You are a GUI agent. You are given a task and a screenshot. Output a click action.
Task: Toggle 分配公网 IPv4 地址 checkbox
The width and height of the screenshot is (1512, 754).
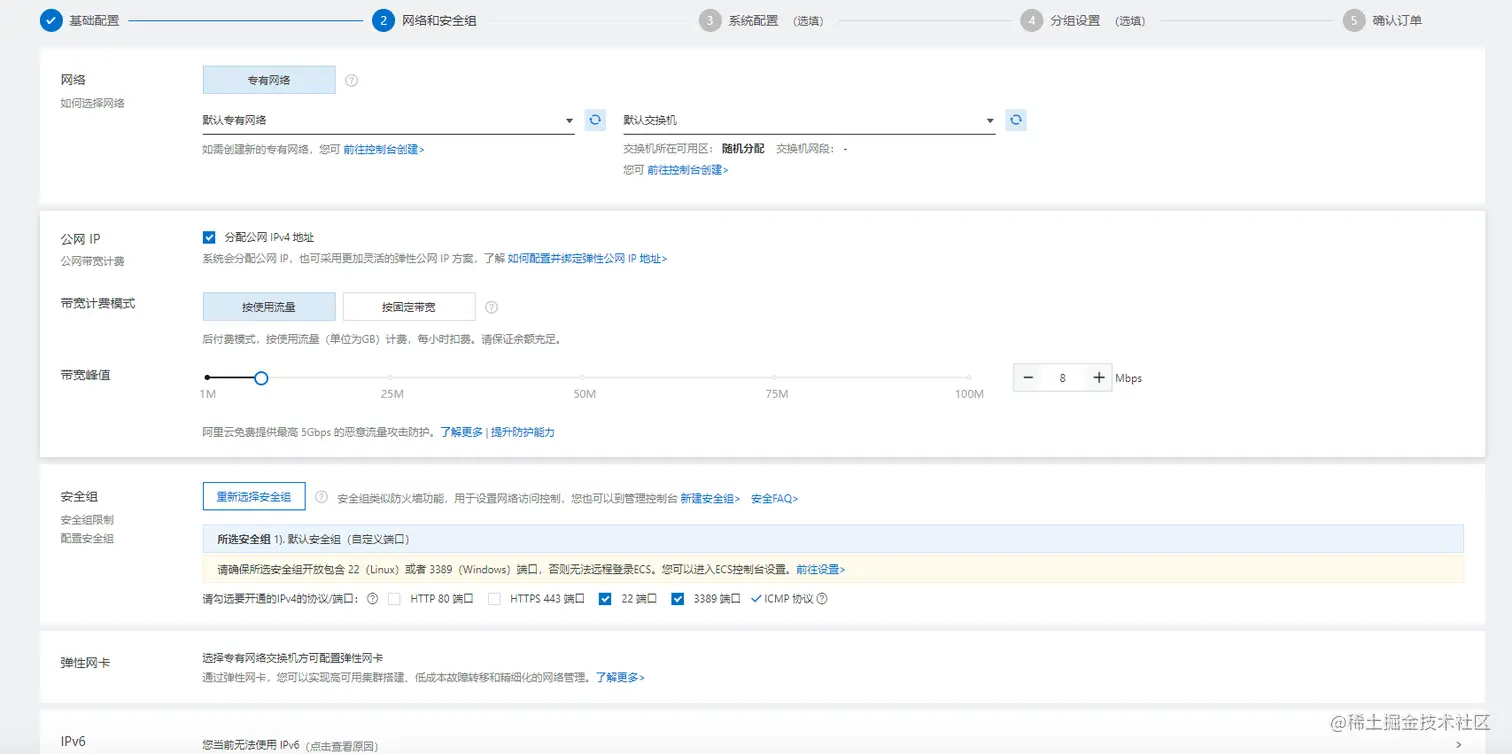tap(209, 237)
